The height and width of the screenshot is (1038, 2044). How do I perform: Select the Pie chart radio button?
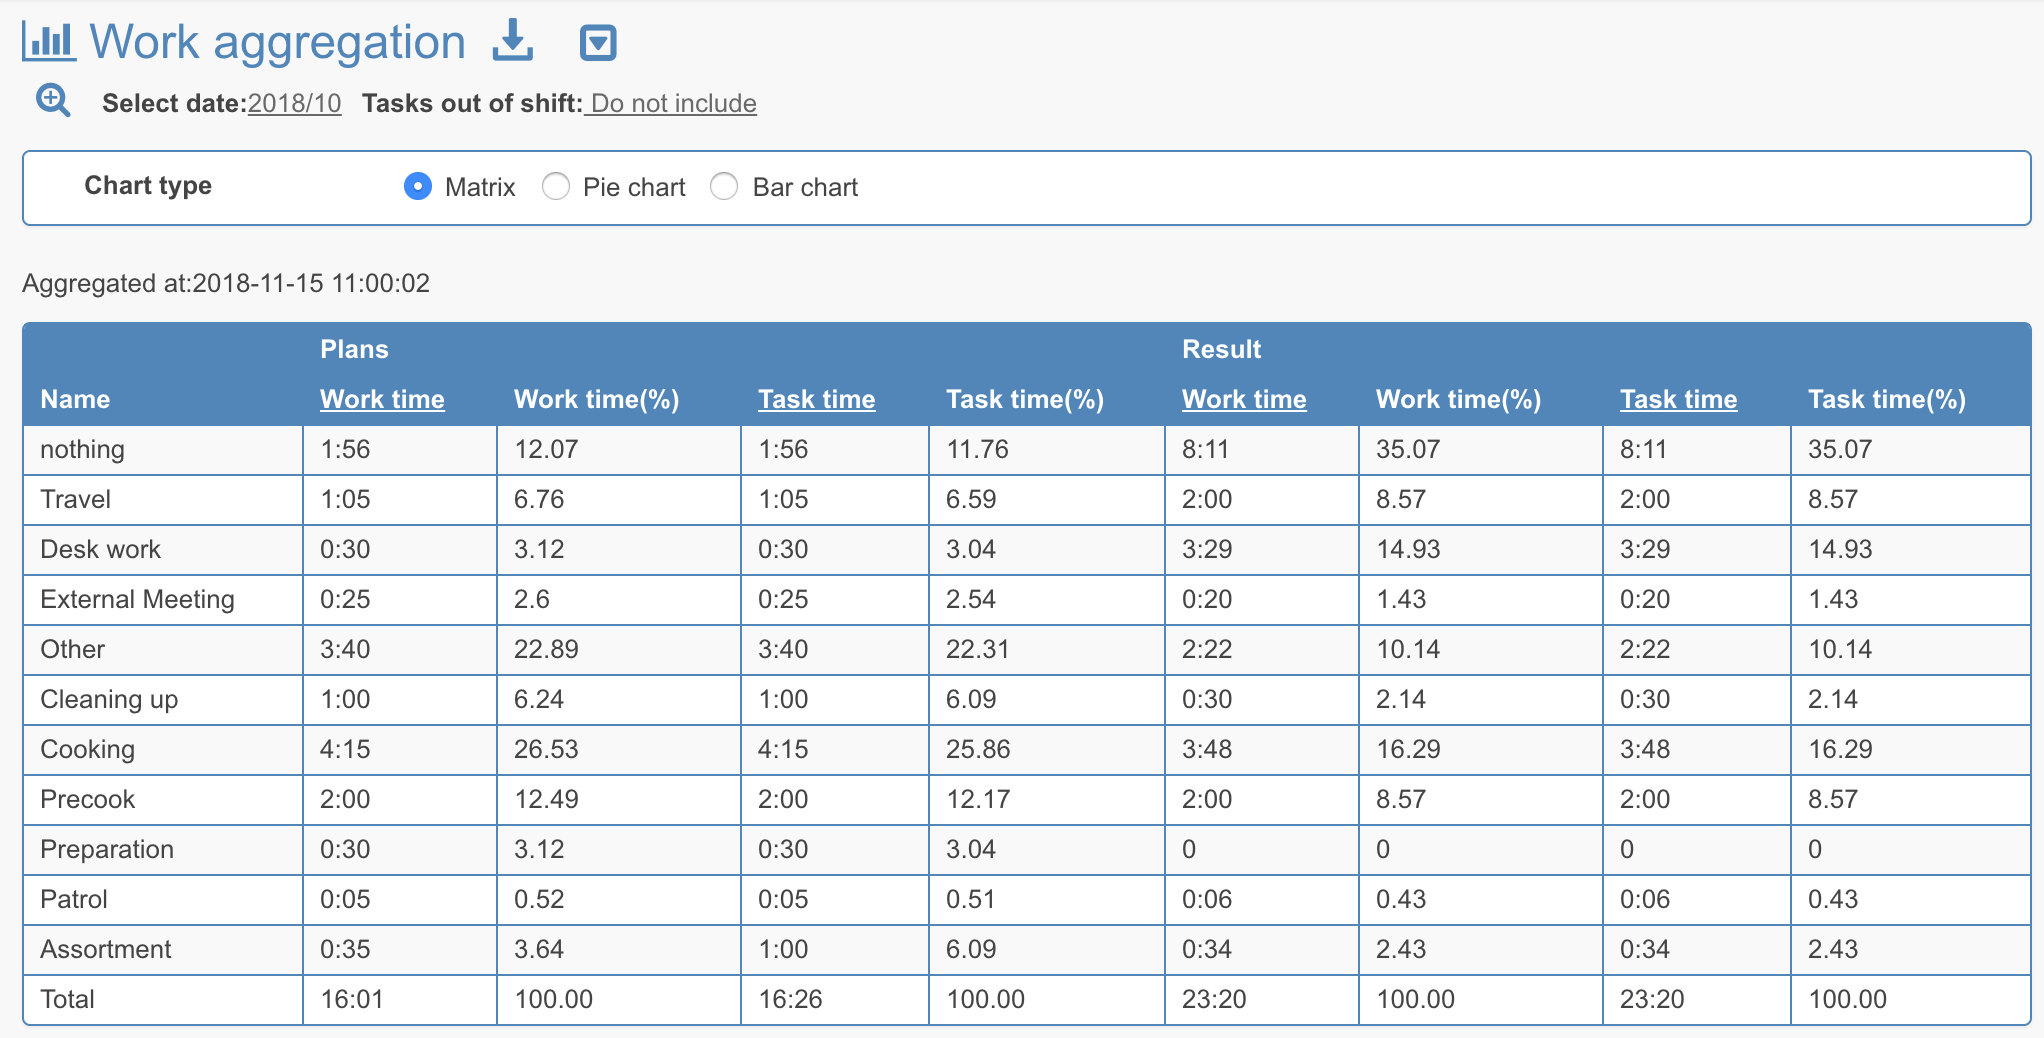point(556,186)
